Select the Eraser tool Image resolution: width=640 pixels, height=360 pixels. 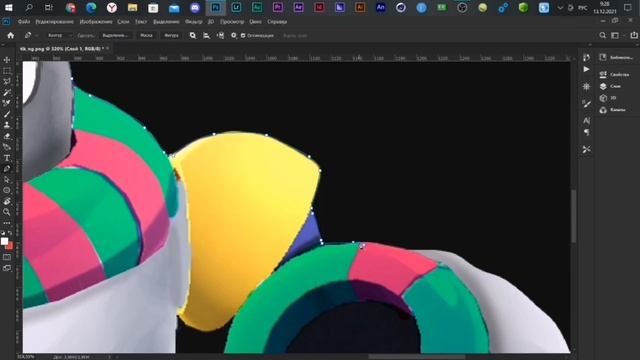click(x=7, y=136)
